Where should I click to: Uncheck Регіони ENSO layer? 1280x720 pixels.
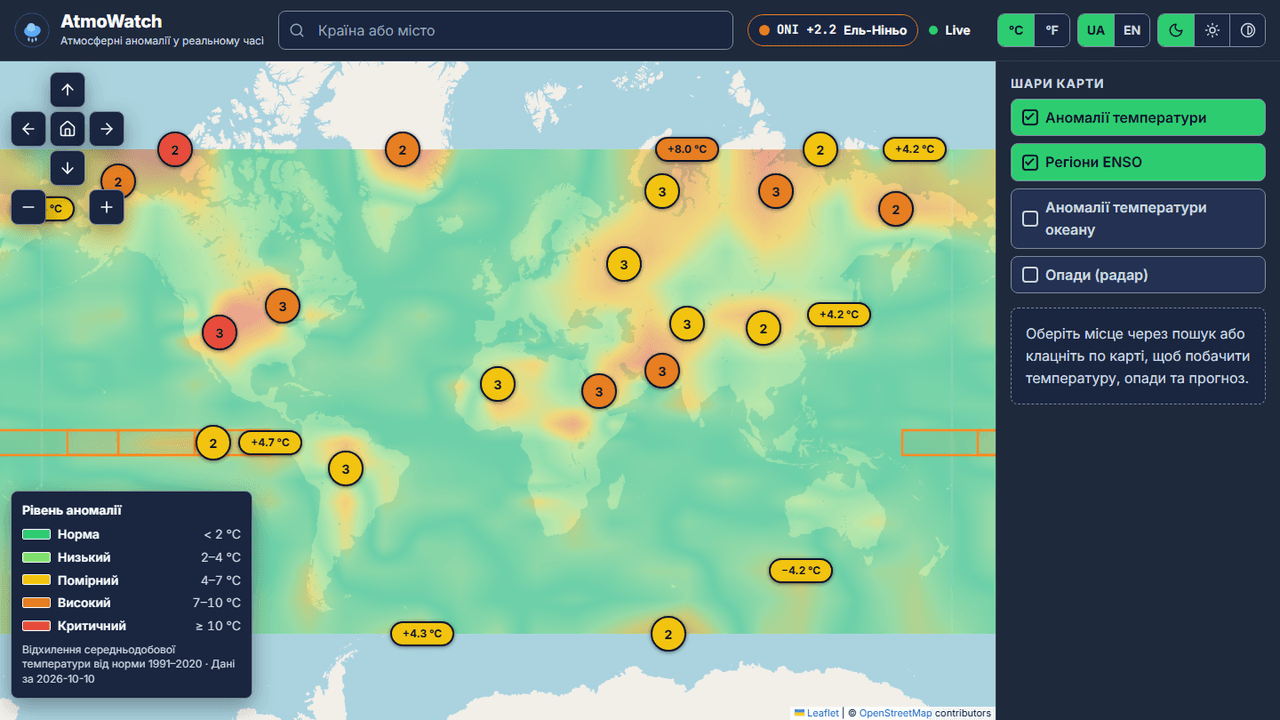point(1138,162)
